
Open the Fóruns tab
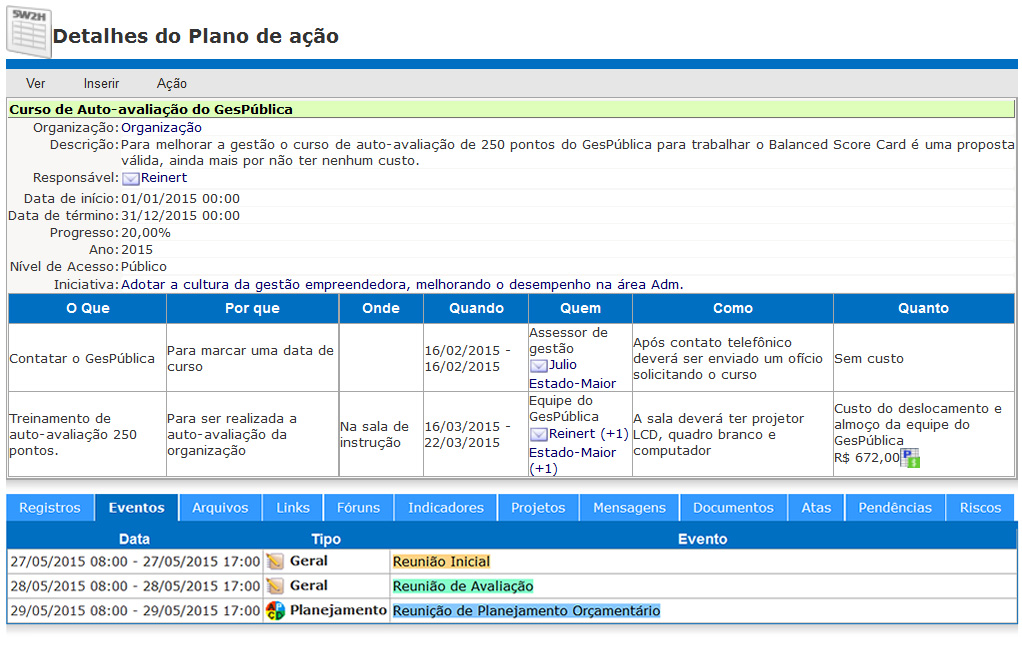click(358, 508)
